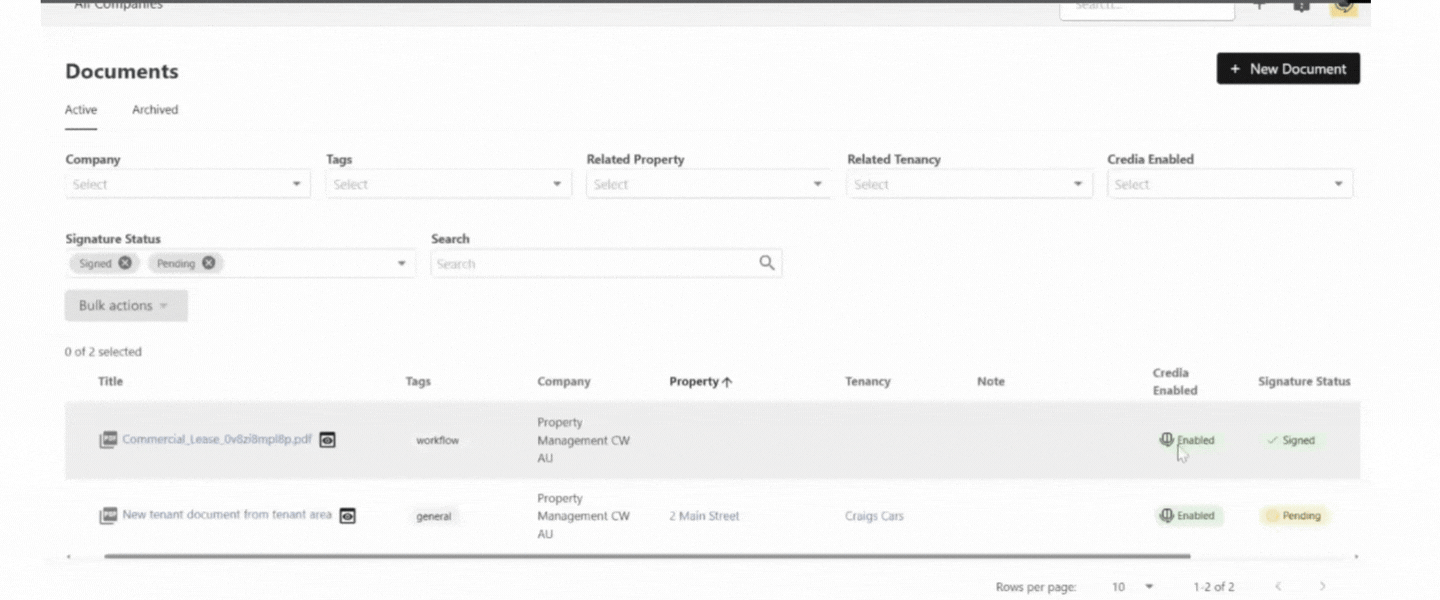Expand the Tags filter dropdown
This screenshot has width=1440, height=600.
(x=448, y=184)
